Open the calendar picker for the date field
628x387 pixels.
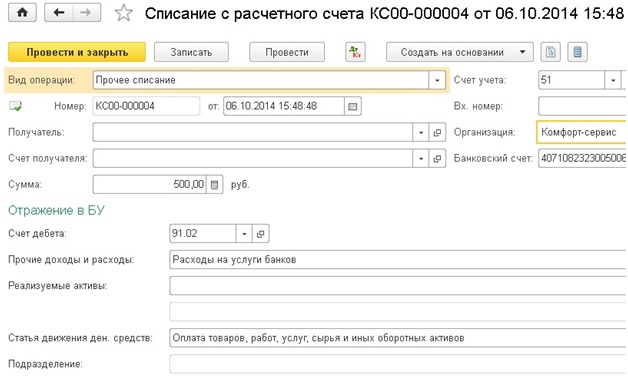[x=352, y=106]
